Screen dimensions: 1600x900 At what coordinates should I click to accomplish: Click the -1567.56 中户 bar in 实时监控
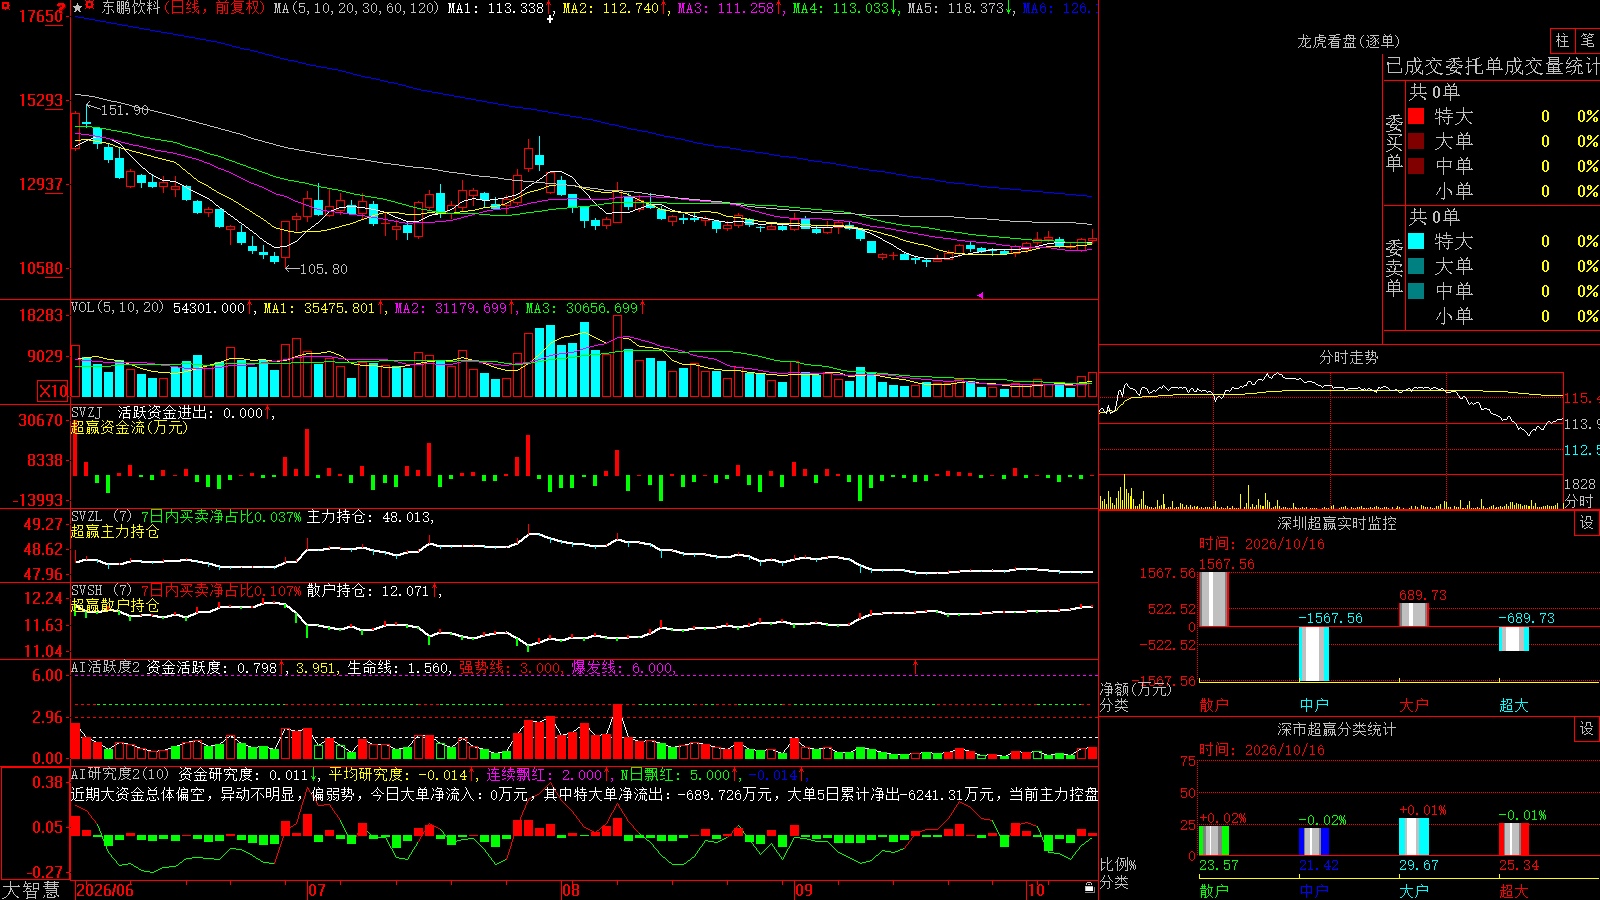1314,654
